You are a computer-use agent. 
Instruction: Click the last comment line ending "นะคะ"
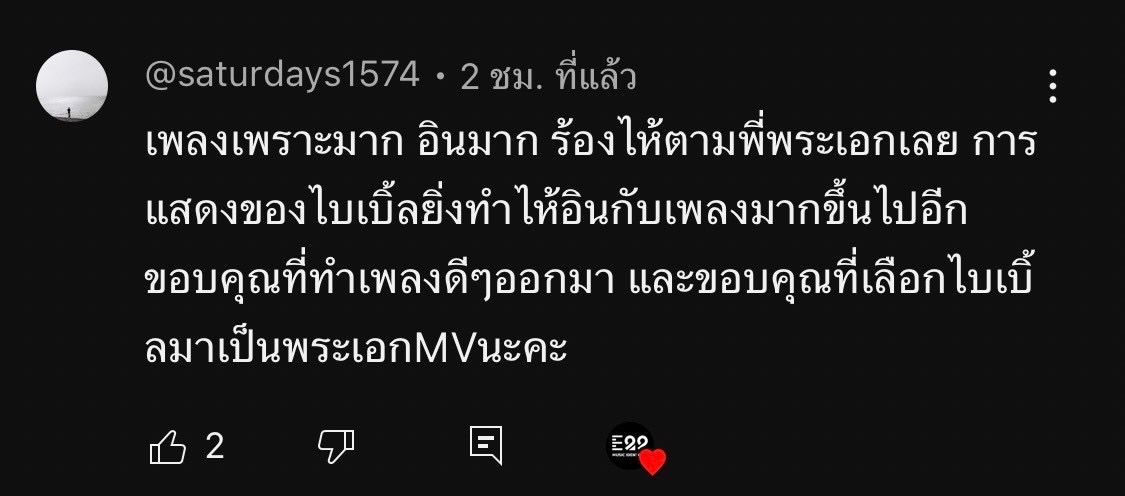click(357, 350)
